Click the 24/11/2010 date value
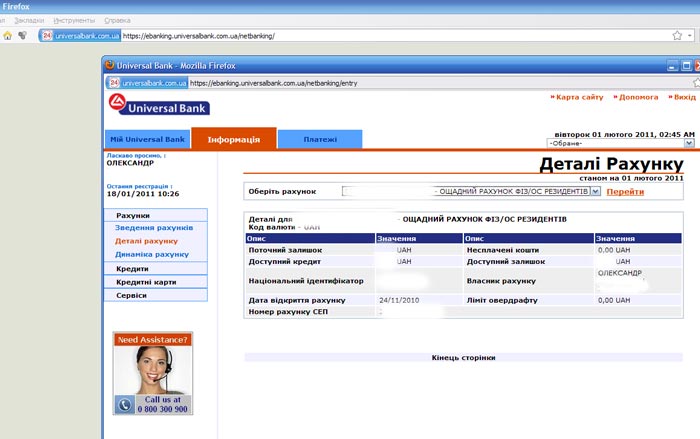The height and width of the screenshot is (439, 700). pos(399,301)
